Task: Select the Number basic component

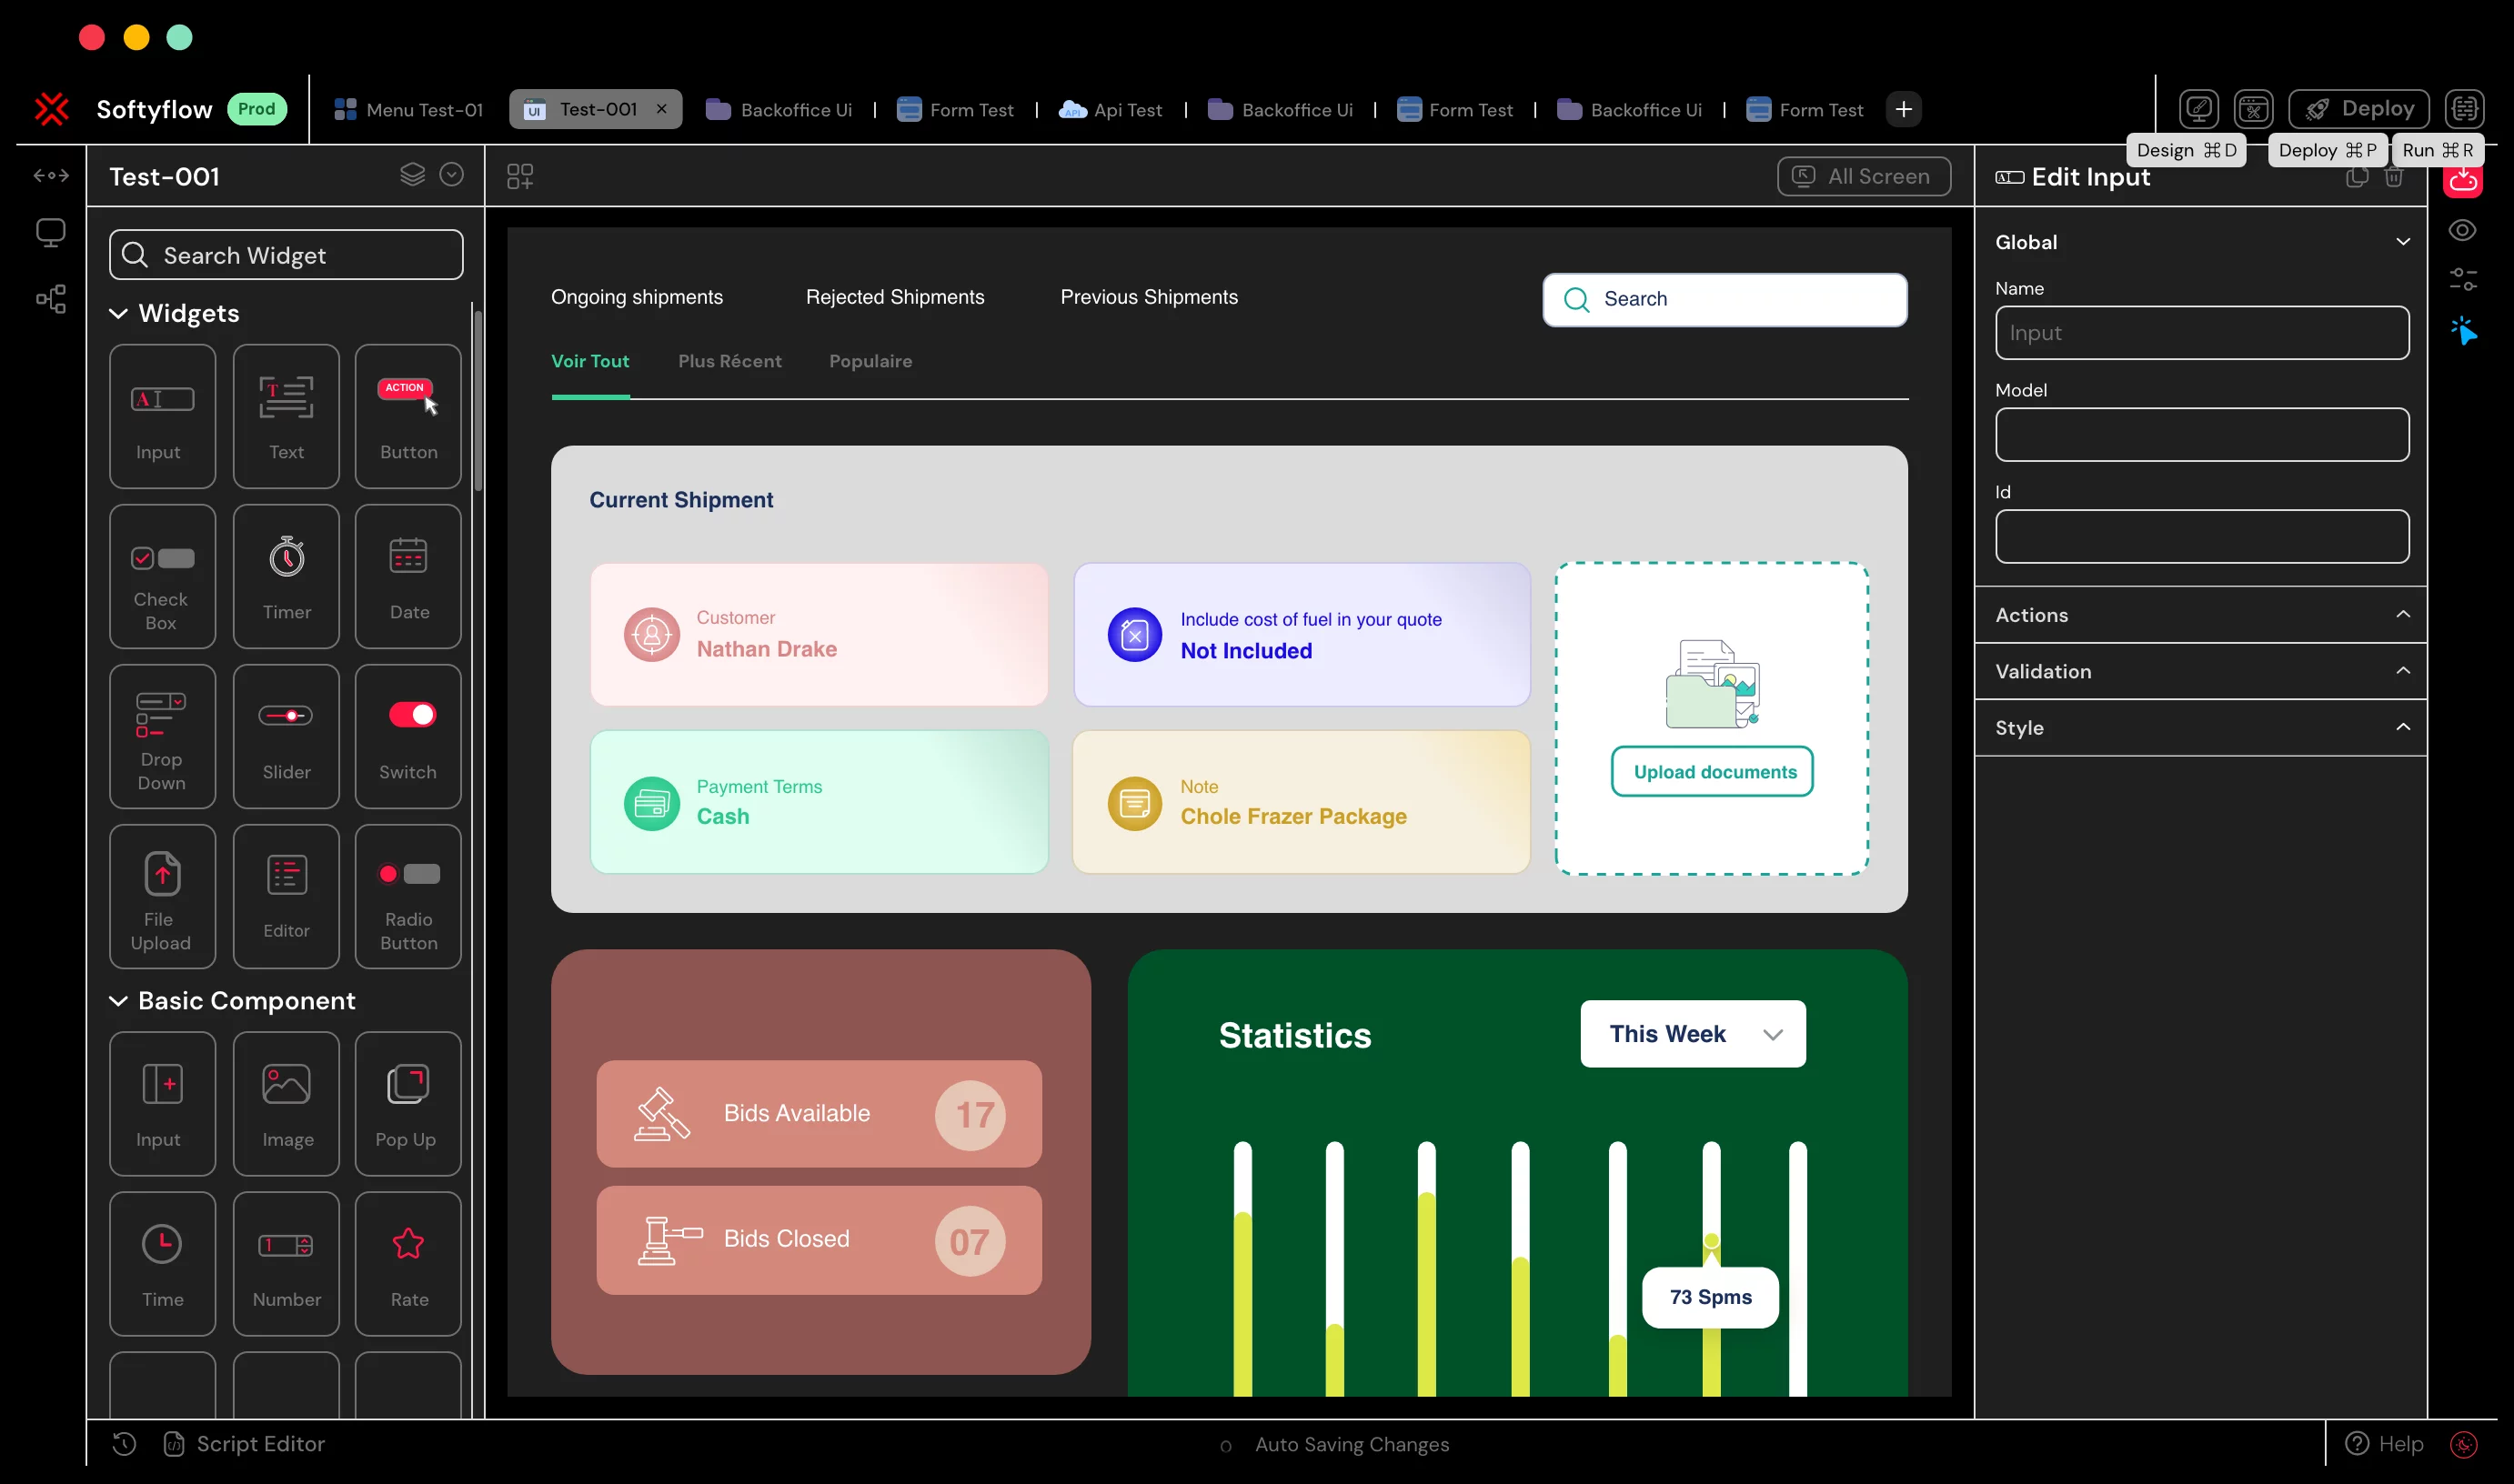Action: [286, 1264]
